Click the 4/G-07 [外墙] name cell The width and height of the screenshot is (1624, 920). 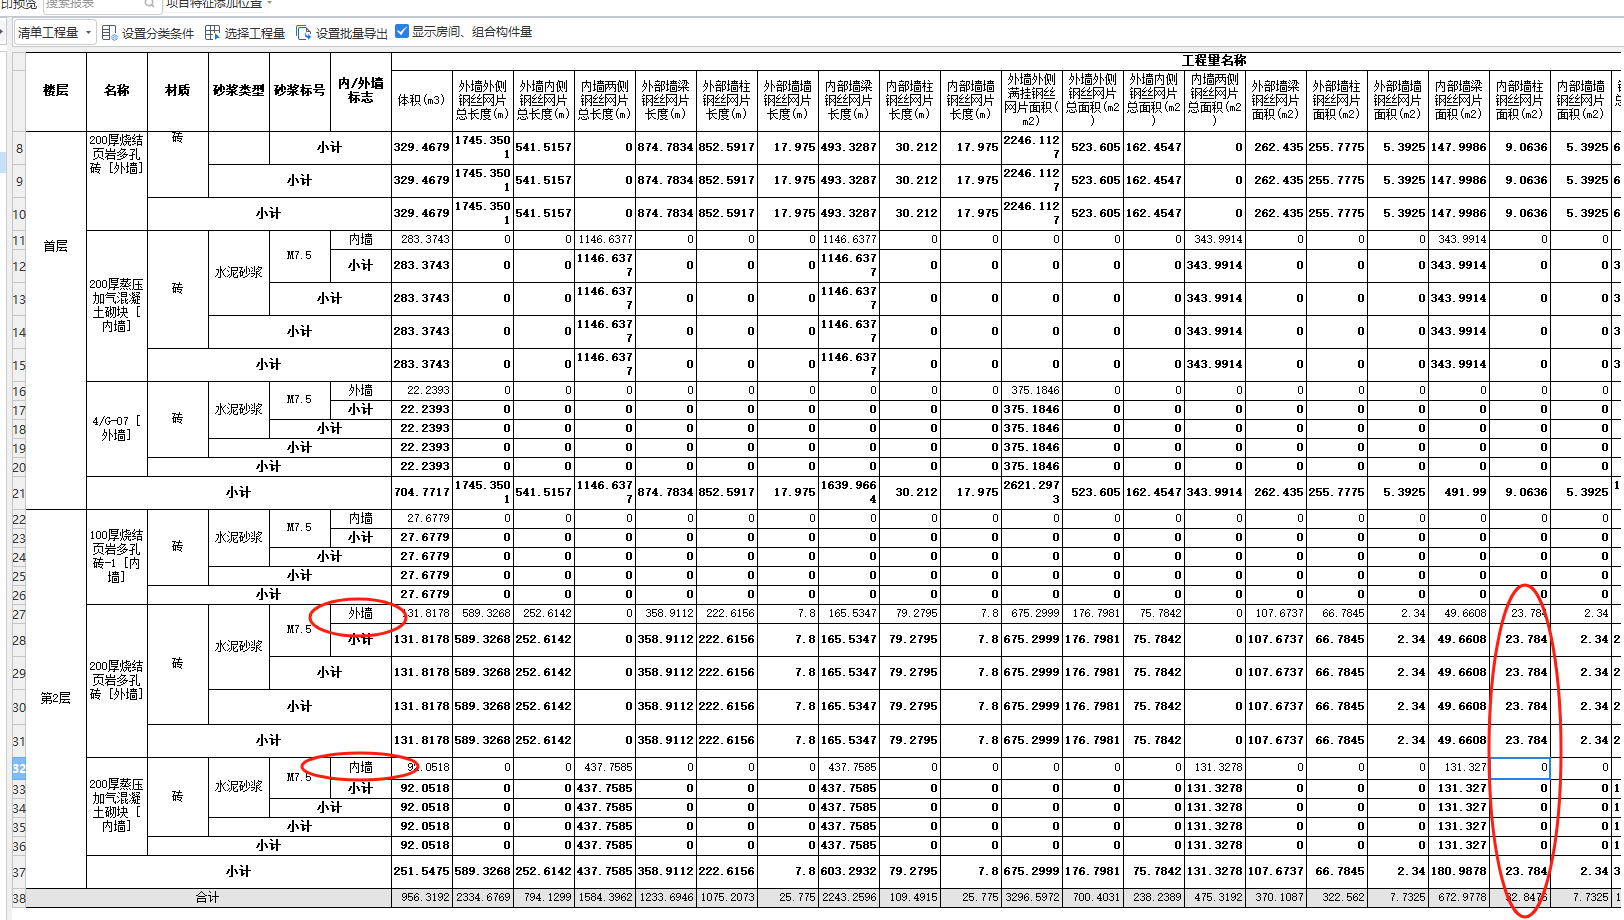[117, 428]
